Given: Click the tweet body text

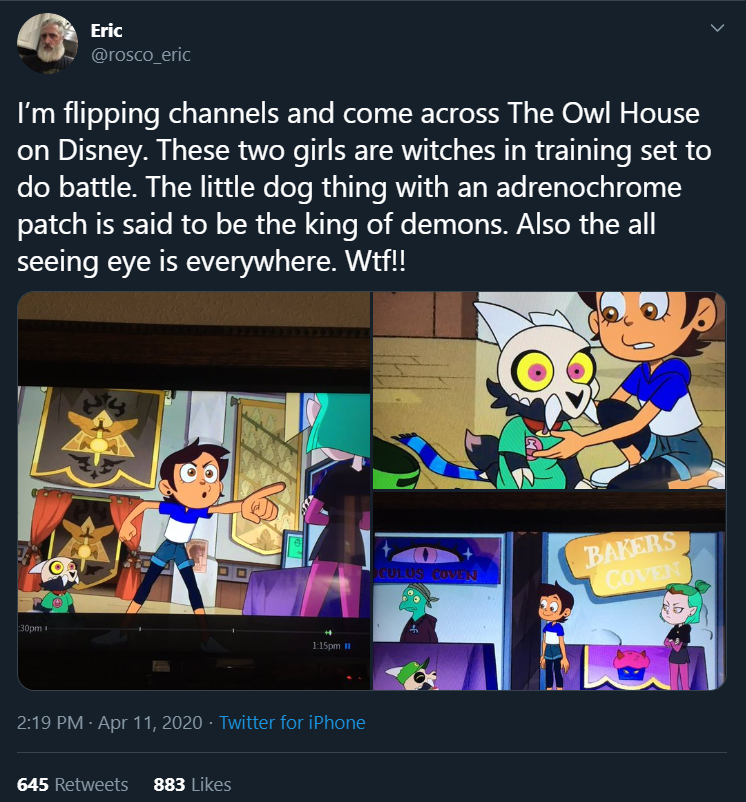Looking at the screenshot, I should coord(364,187).
